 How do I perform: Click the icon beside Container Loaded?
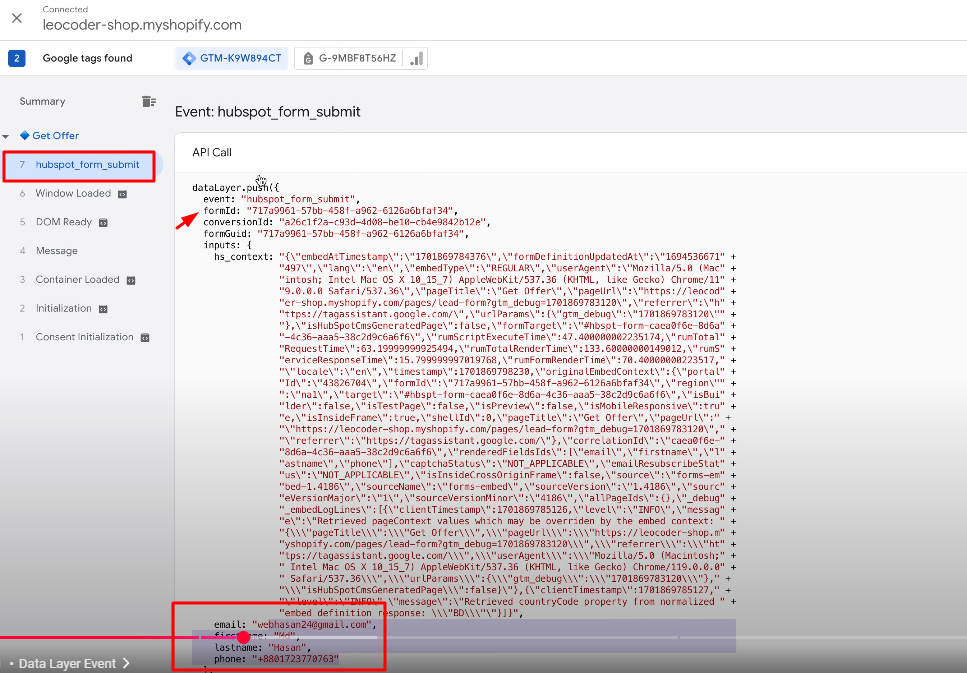(x=131, y=280)
